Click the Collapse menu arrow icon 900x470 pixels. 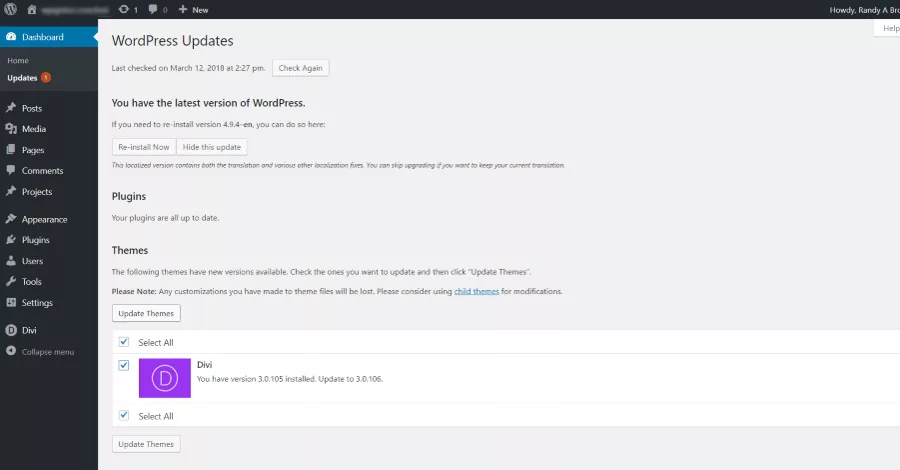[x=11, y=351]
